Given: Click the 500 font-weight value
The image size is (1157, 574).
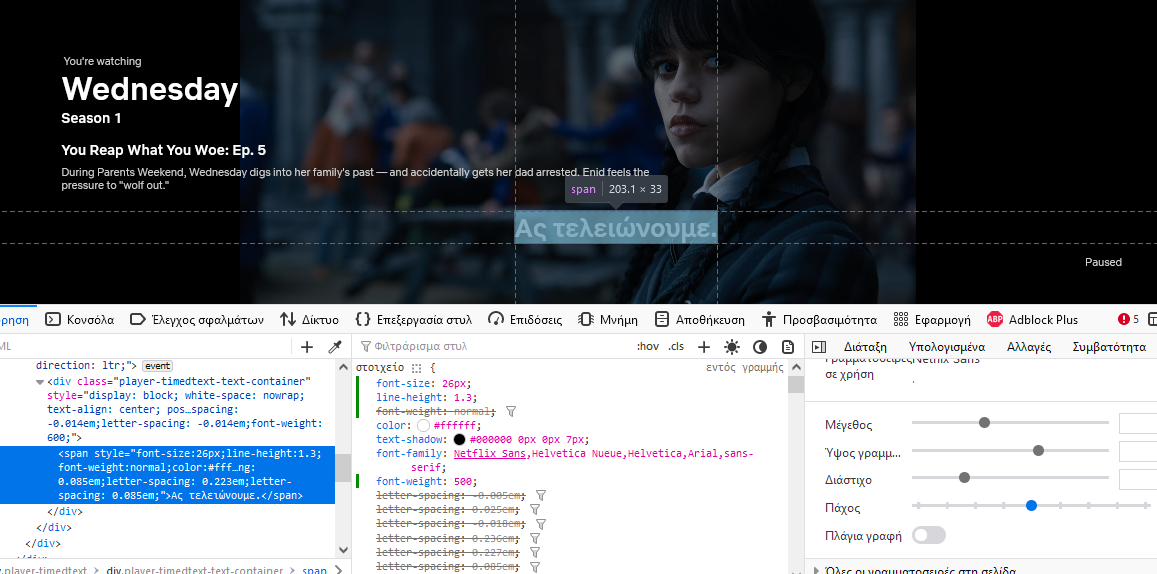Looking at the screenshot, I should (463, 481).
